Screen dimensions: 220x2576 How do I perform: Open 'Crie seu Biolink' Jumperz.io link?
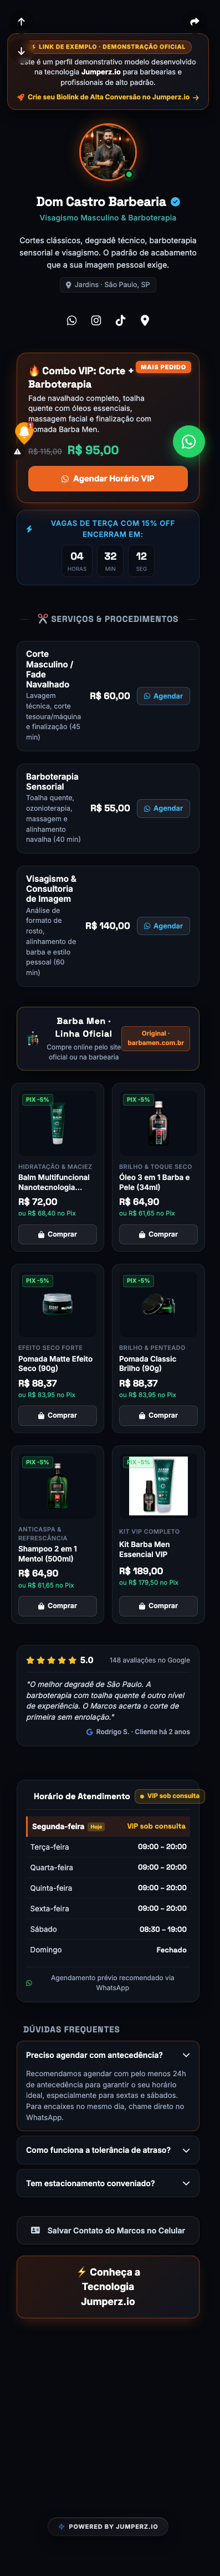coord(108,97)
